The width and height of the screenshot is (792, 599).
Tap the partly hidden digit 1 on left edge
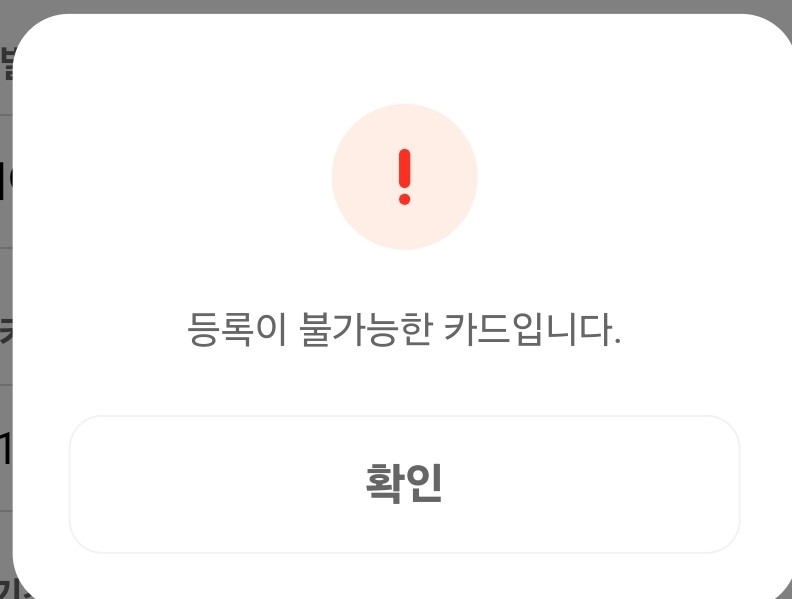5,448
